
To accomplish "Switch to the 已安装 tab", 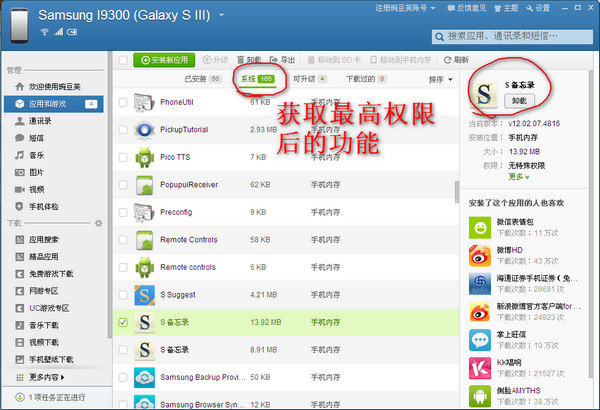I will (x=203, y=79).
